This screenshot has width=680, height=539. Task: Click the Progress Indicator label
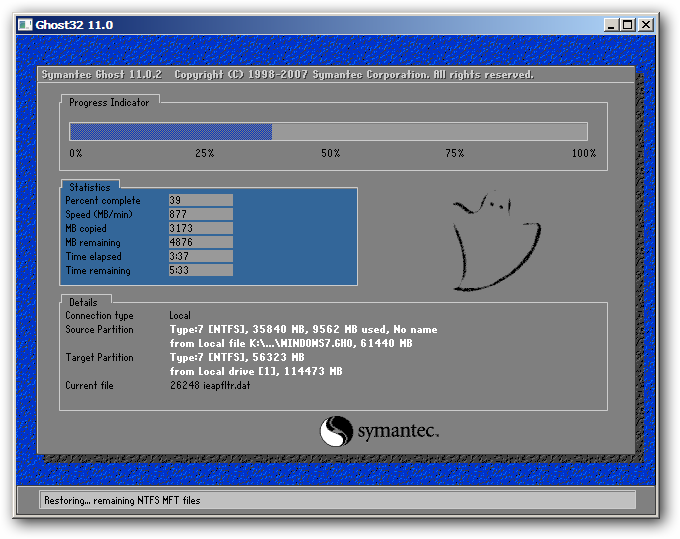[x=109, y=103]
